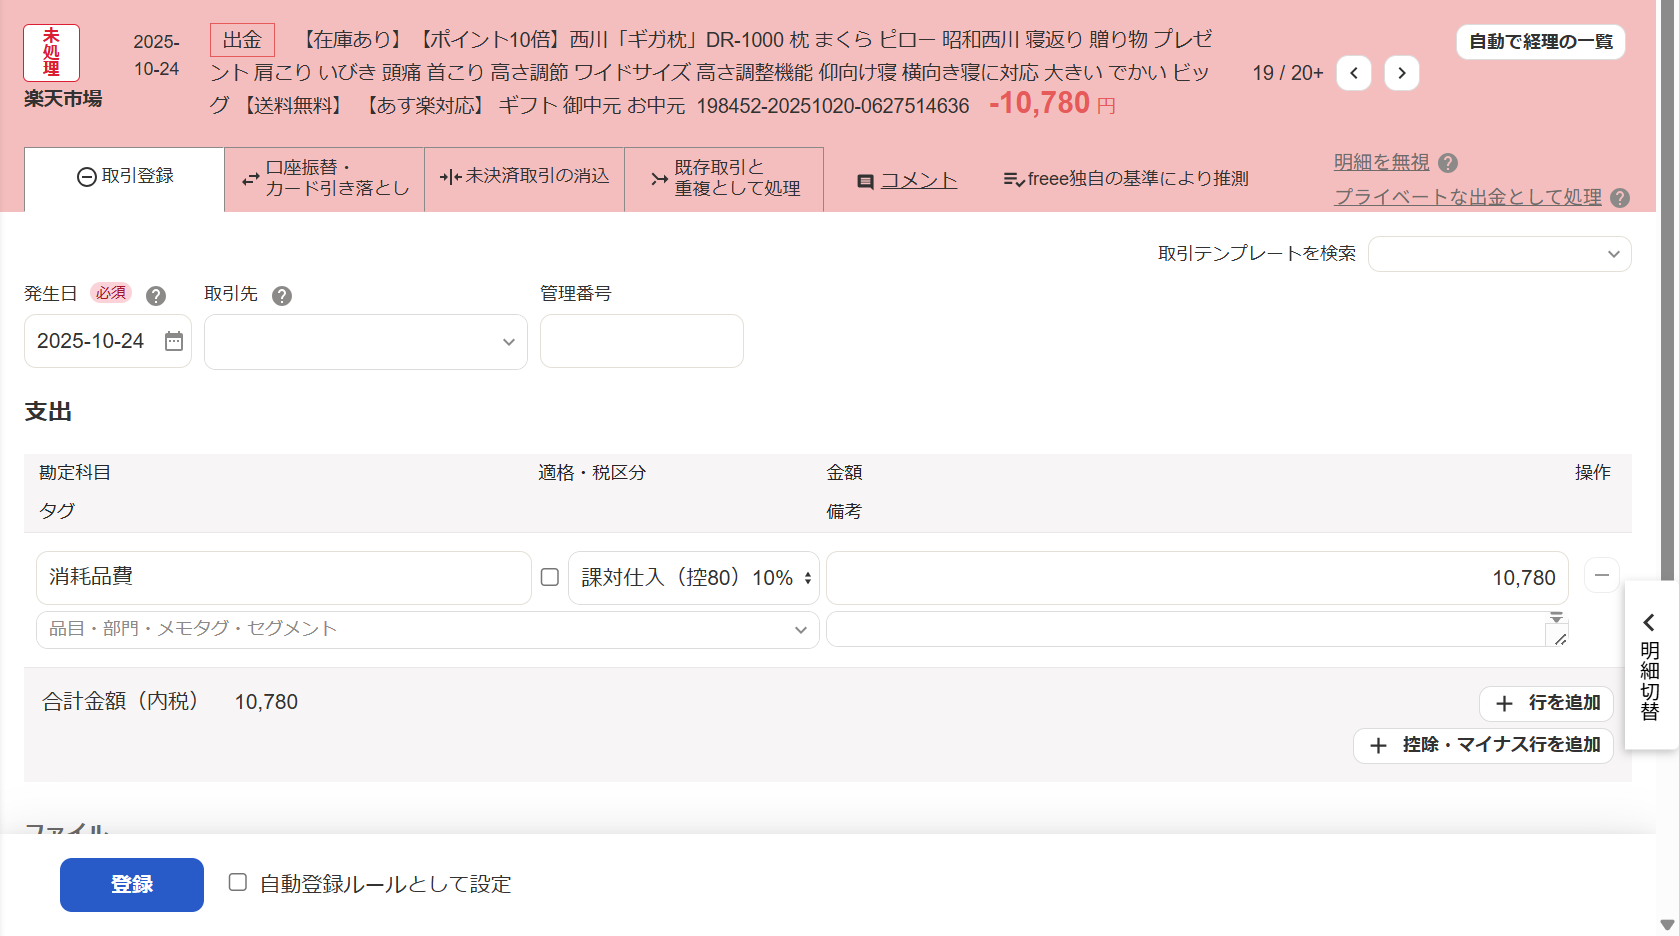Open calendar picker for 発生日

(174, 341)
